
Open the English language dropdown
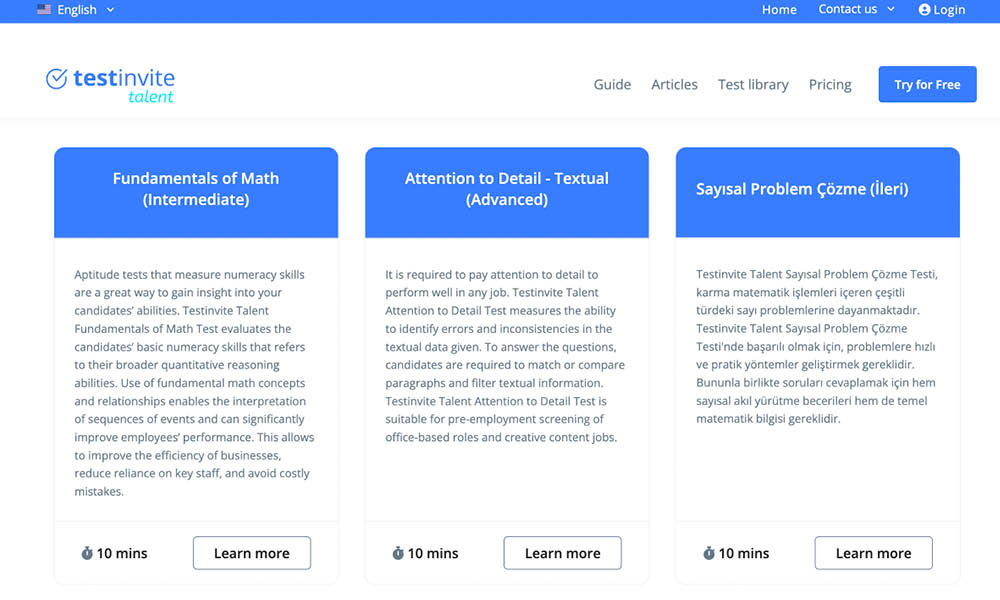tap(76, 10)
